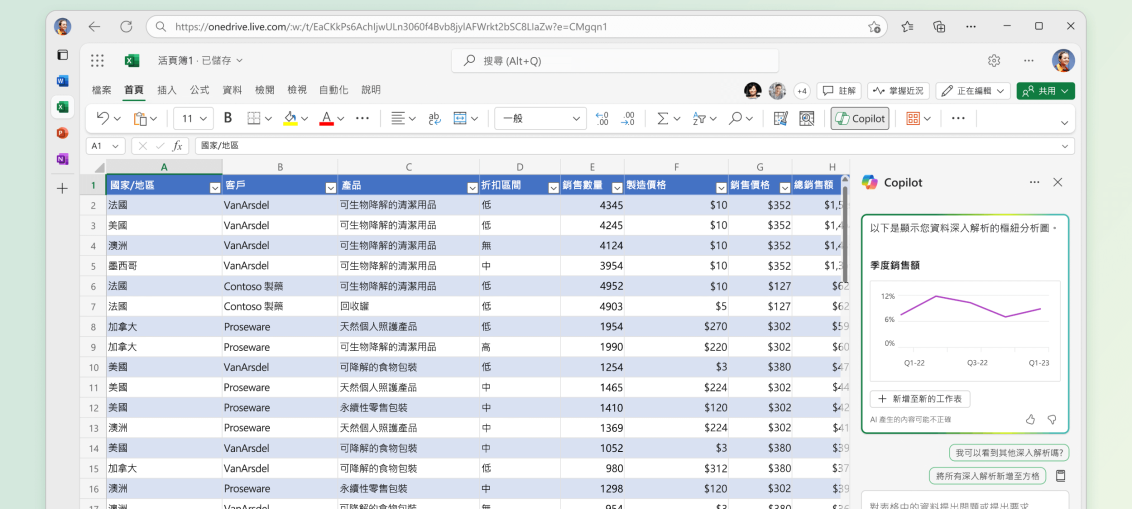The width and height of the screenshot is (1132, 509).
Task: Open the app launcher waffle icon
Action: (97, 61)
